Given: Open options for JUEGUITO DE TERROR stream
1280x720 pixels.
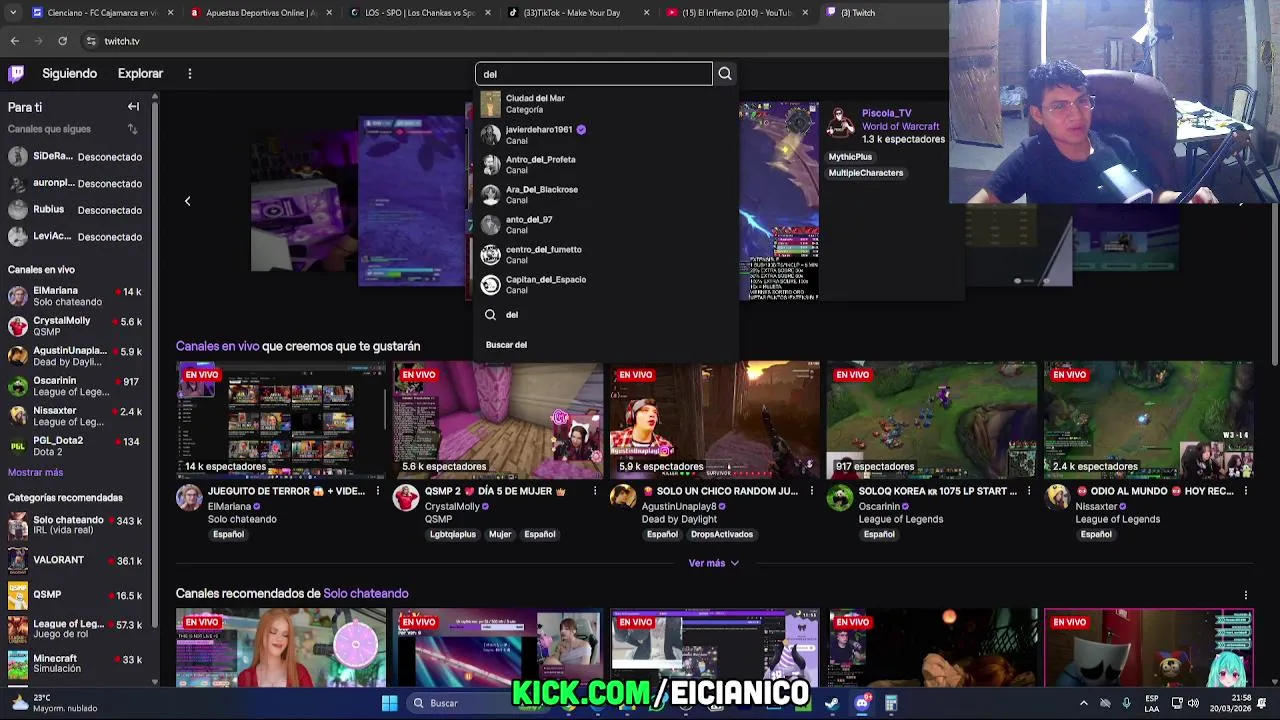Looking at the screenshot, I should click(x=378, y=491).
